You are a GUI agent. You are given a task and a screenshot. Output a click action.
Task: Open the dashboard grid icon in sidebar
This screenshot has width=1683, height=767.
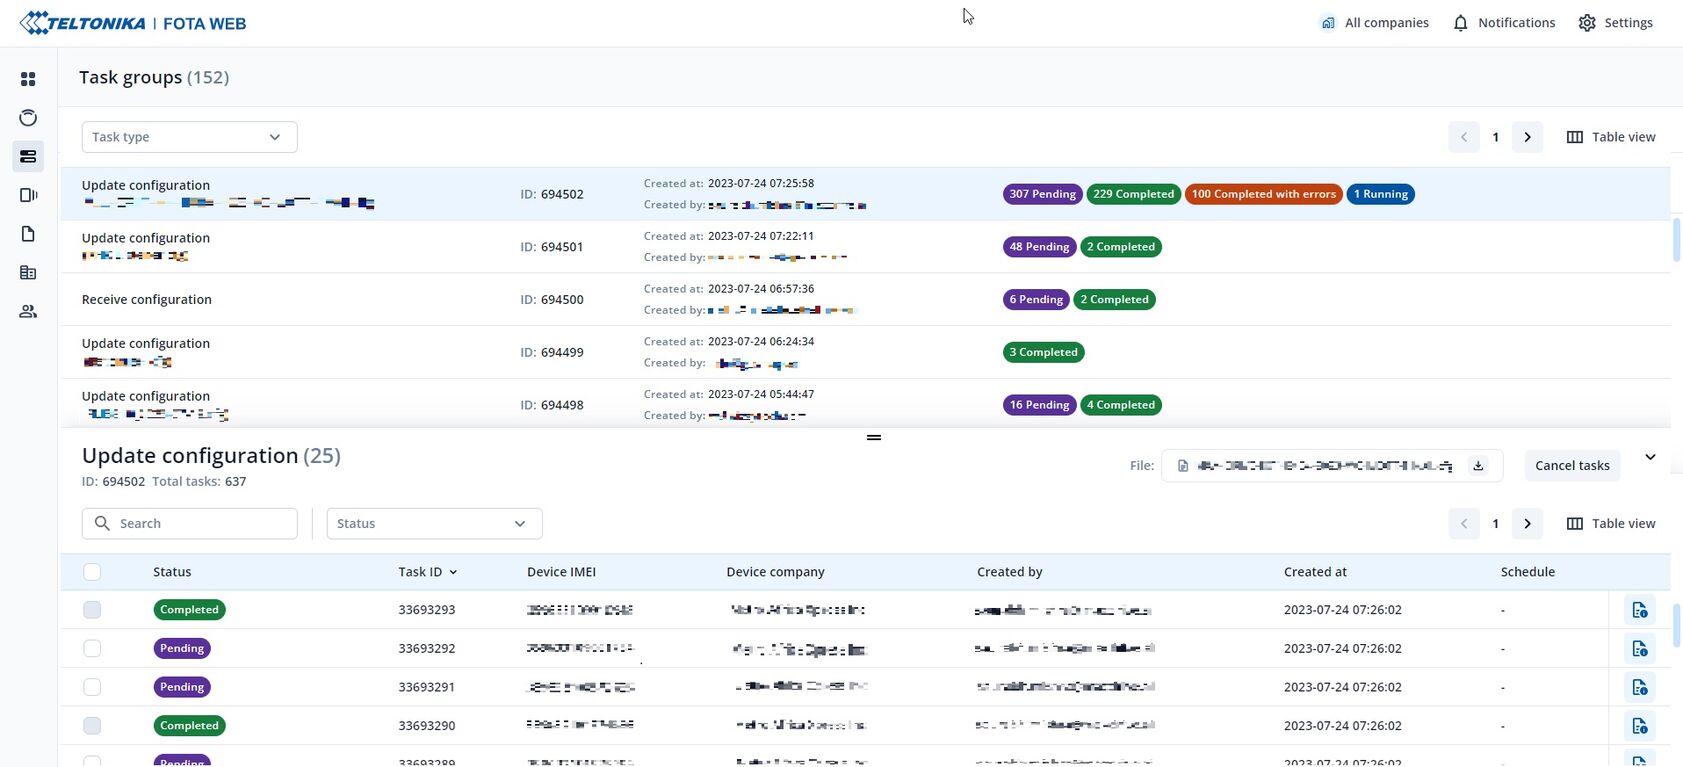pyautogui.click(x=28, y=79)
